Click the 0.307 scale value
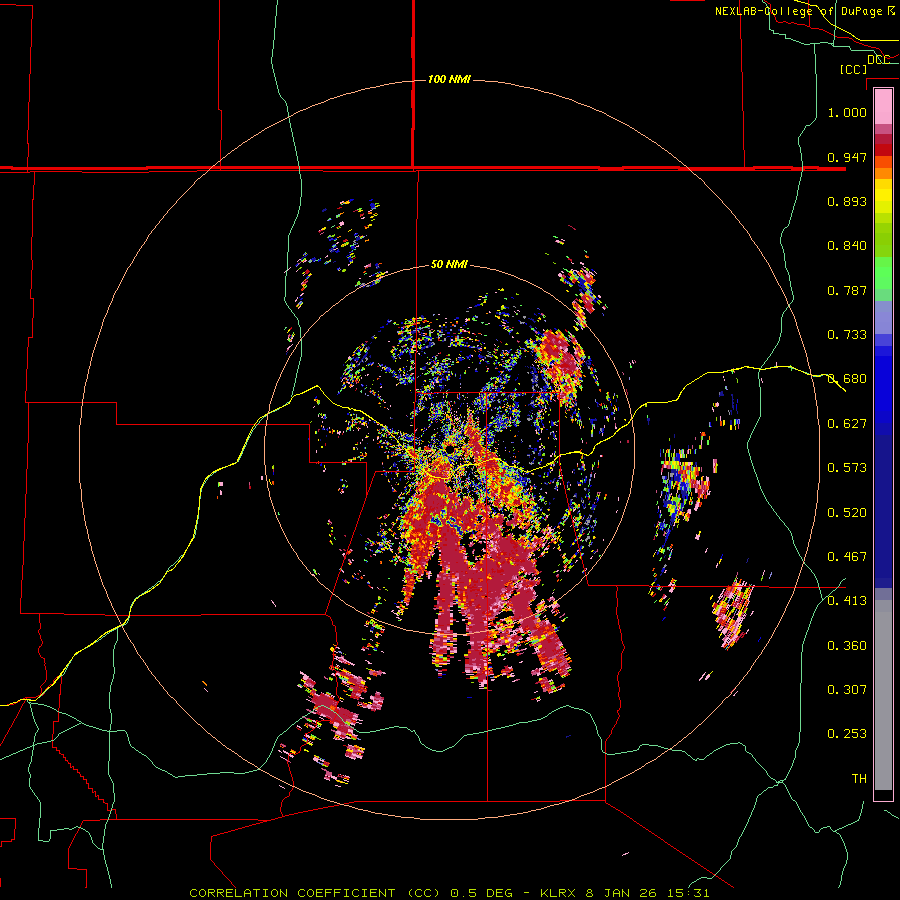Image resolution: width=900 pixels, height=900 pixels. click(x=847, y=690)
